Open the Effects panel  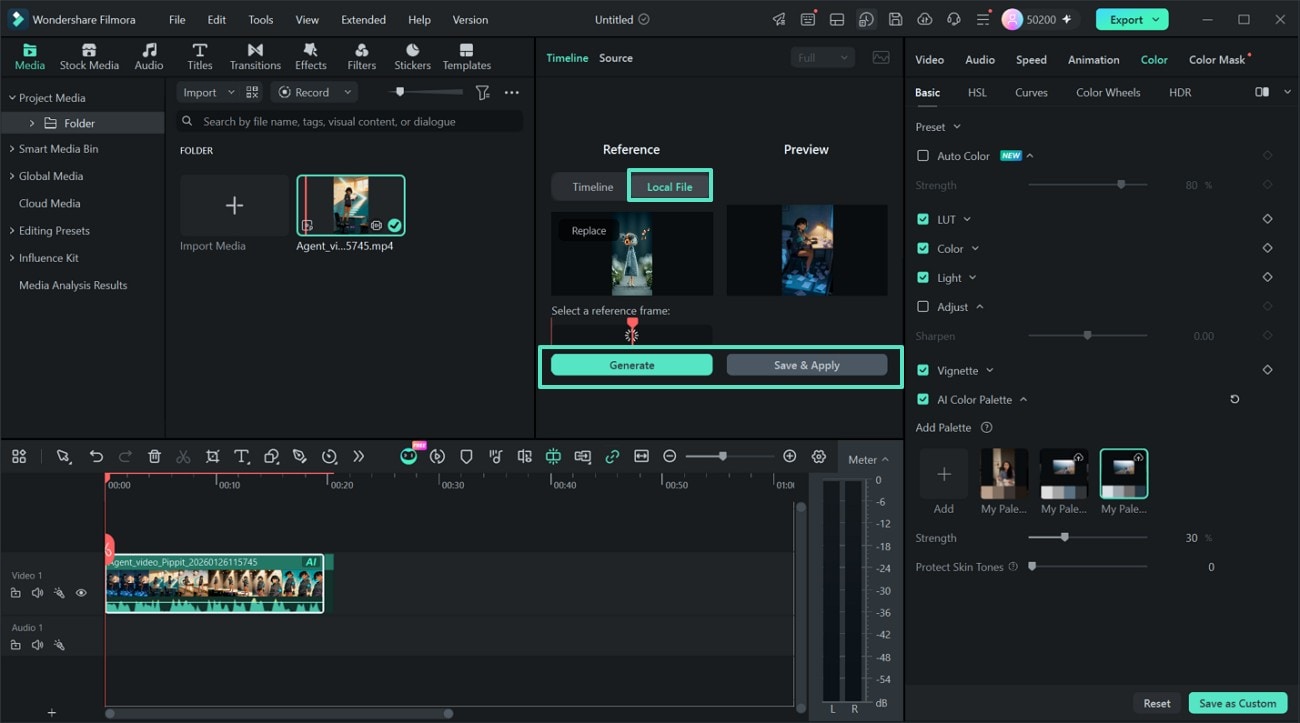click(310, 57)
